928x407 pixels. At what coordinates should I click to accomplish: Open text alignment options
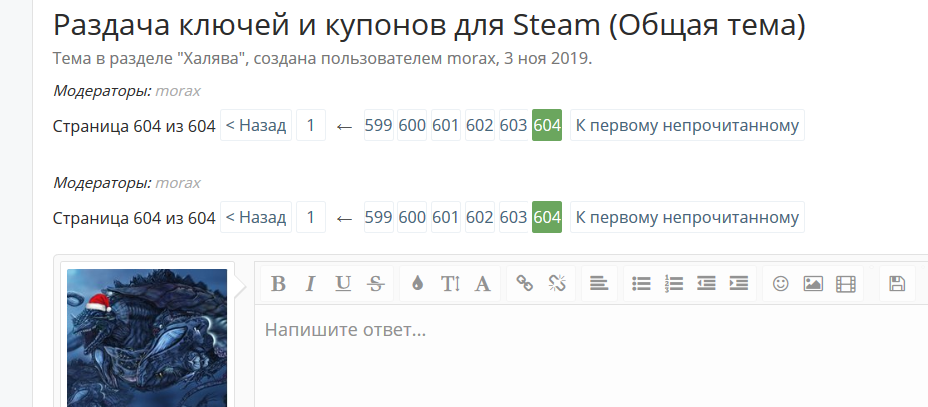[x=599, y=284]
